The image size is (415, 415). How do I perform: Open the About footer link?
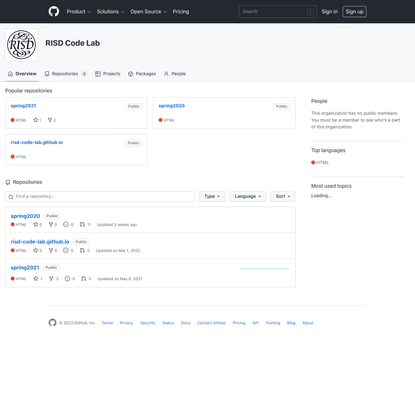tap(308, 323)
